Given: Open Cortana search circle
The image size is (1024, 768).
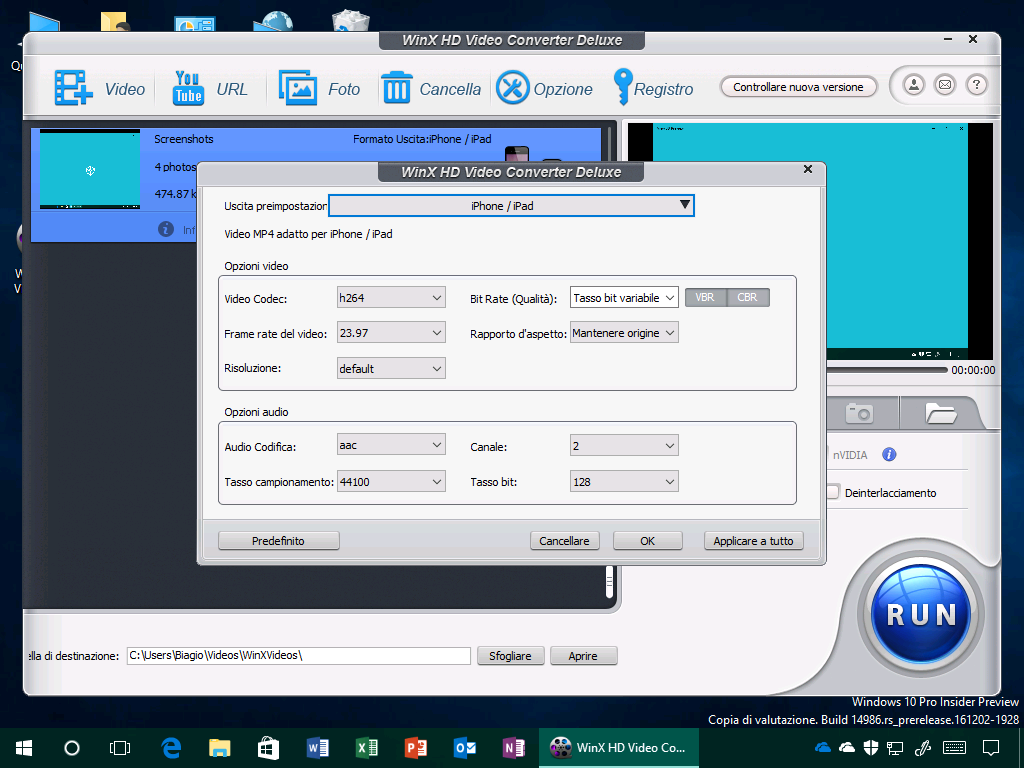Looking at the screenshot, I should (x=72, y=748).
